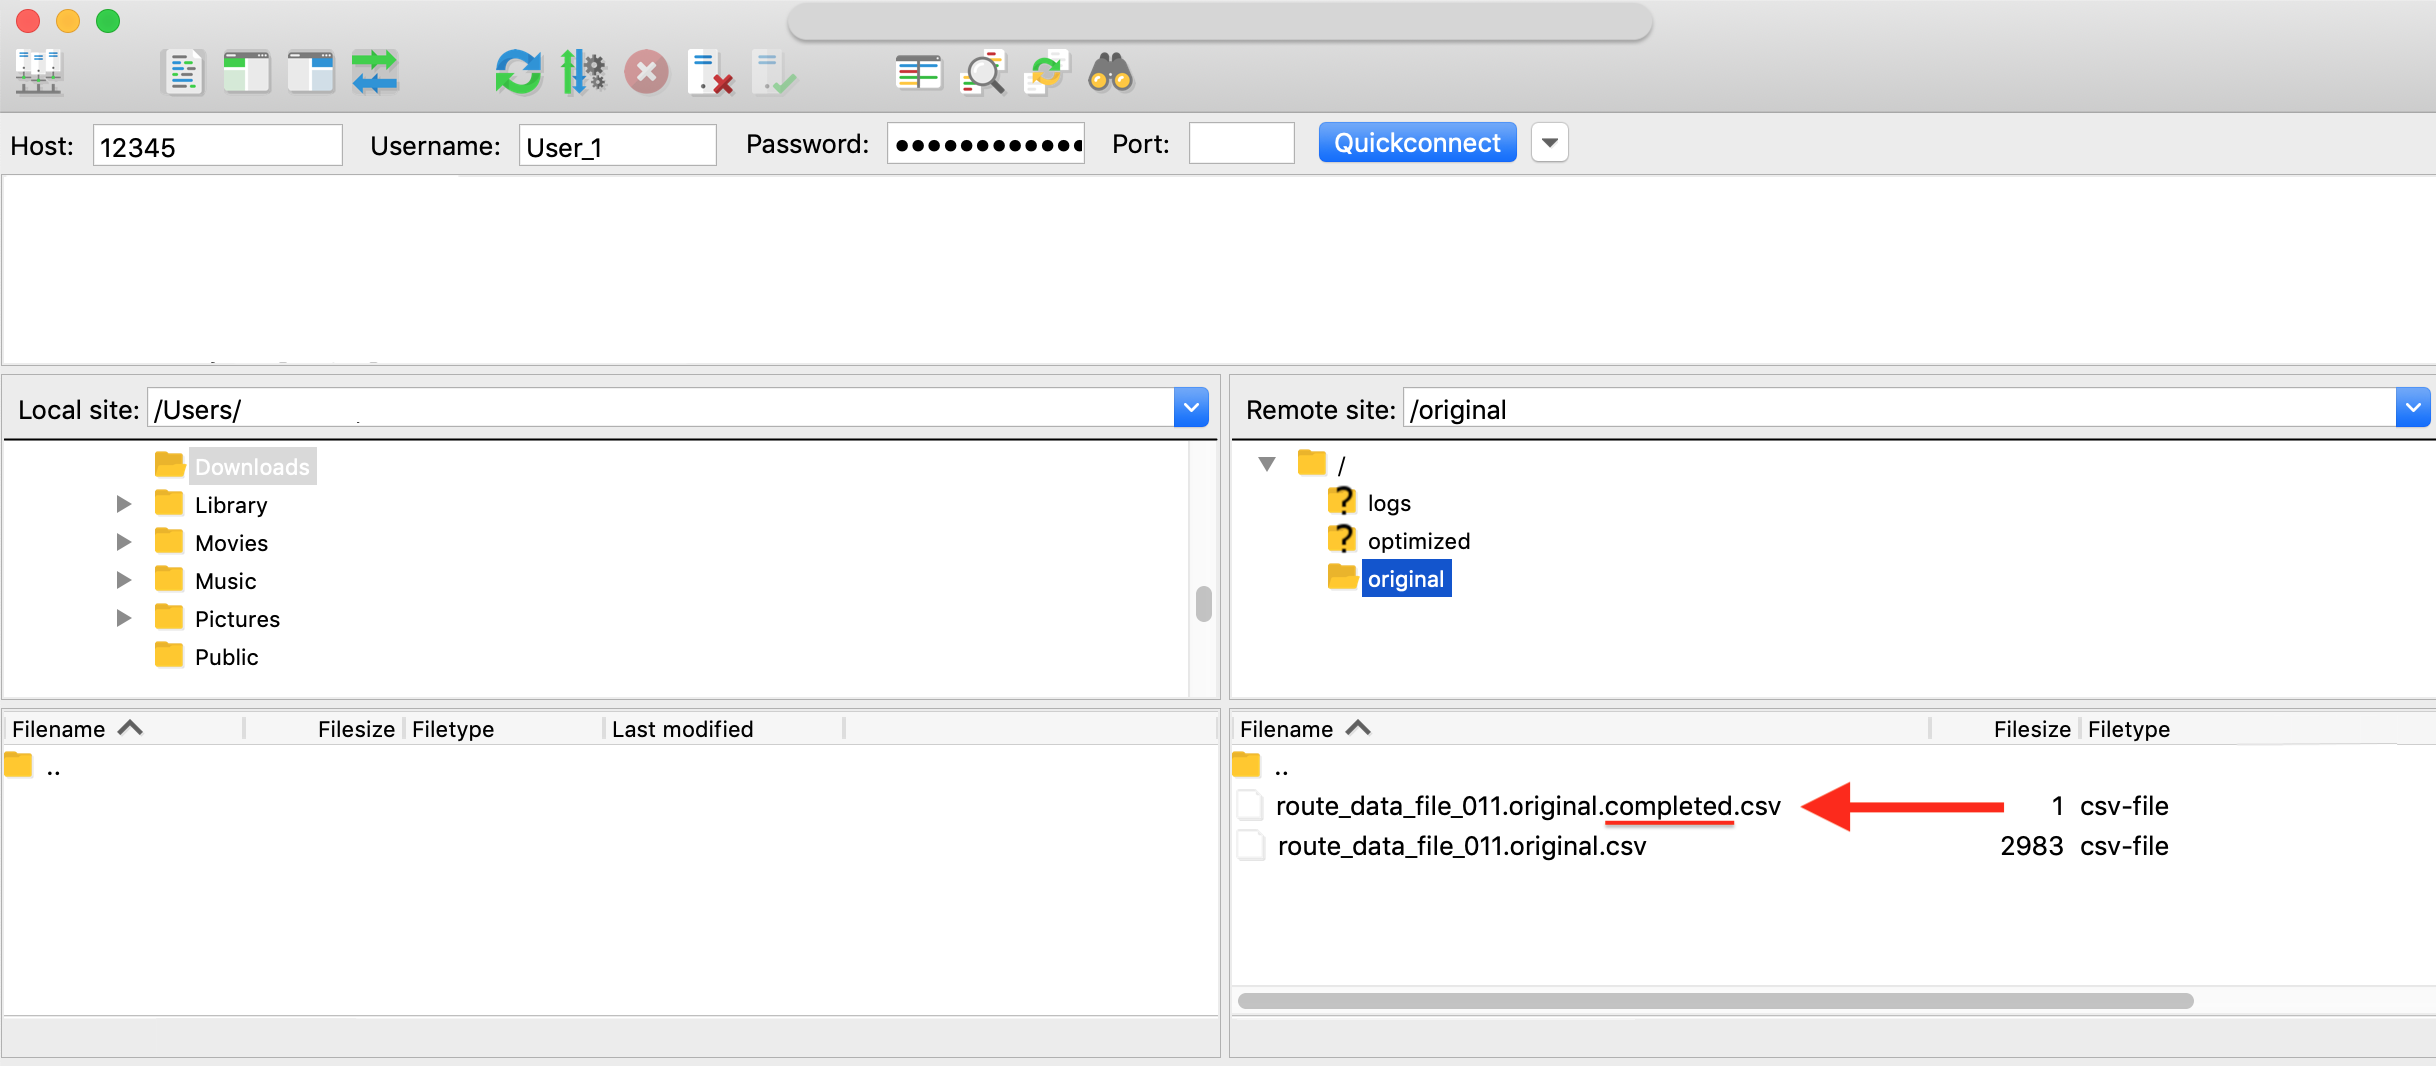
Task: Collapse the remote root directory tree
Action: click(x=1268, y=463)
